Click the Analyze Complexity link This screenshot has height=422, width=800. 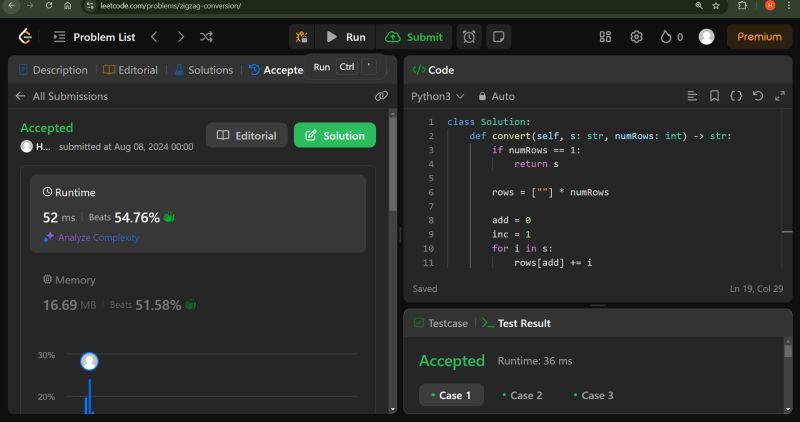(x=91, y=238)
